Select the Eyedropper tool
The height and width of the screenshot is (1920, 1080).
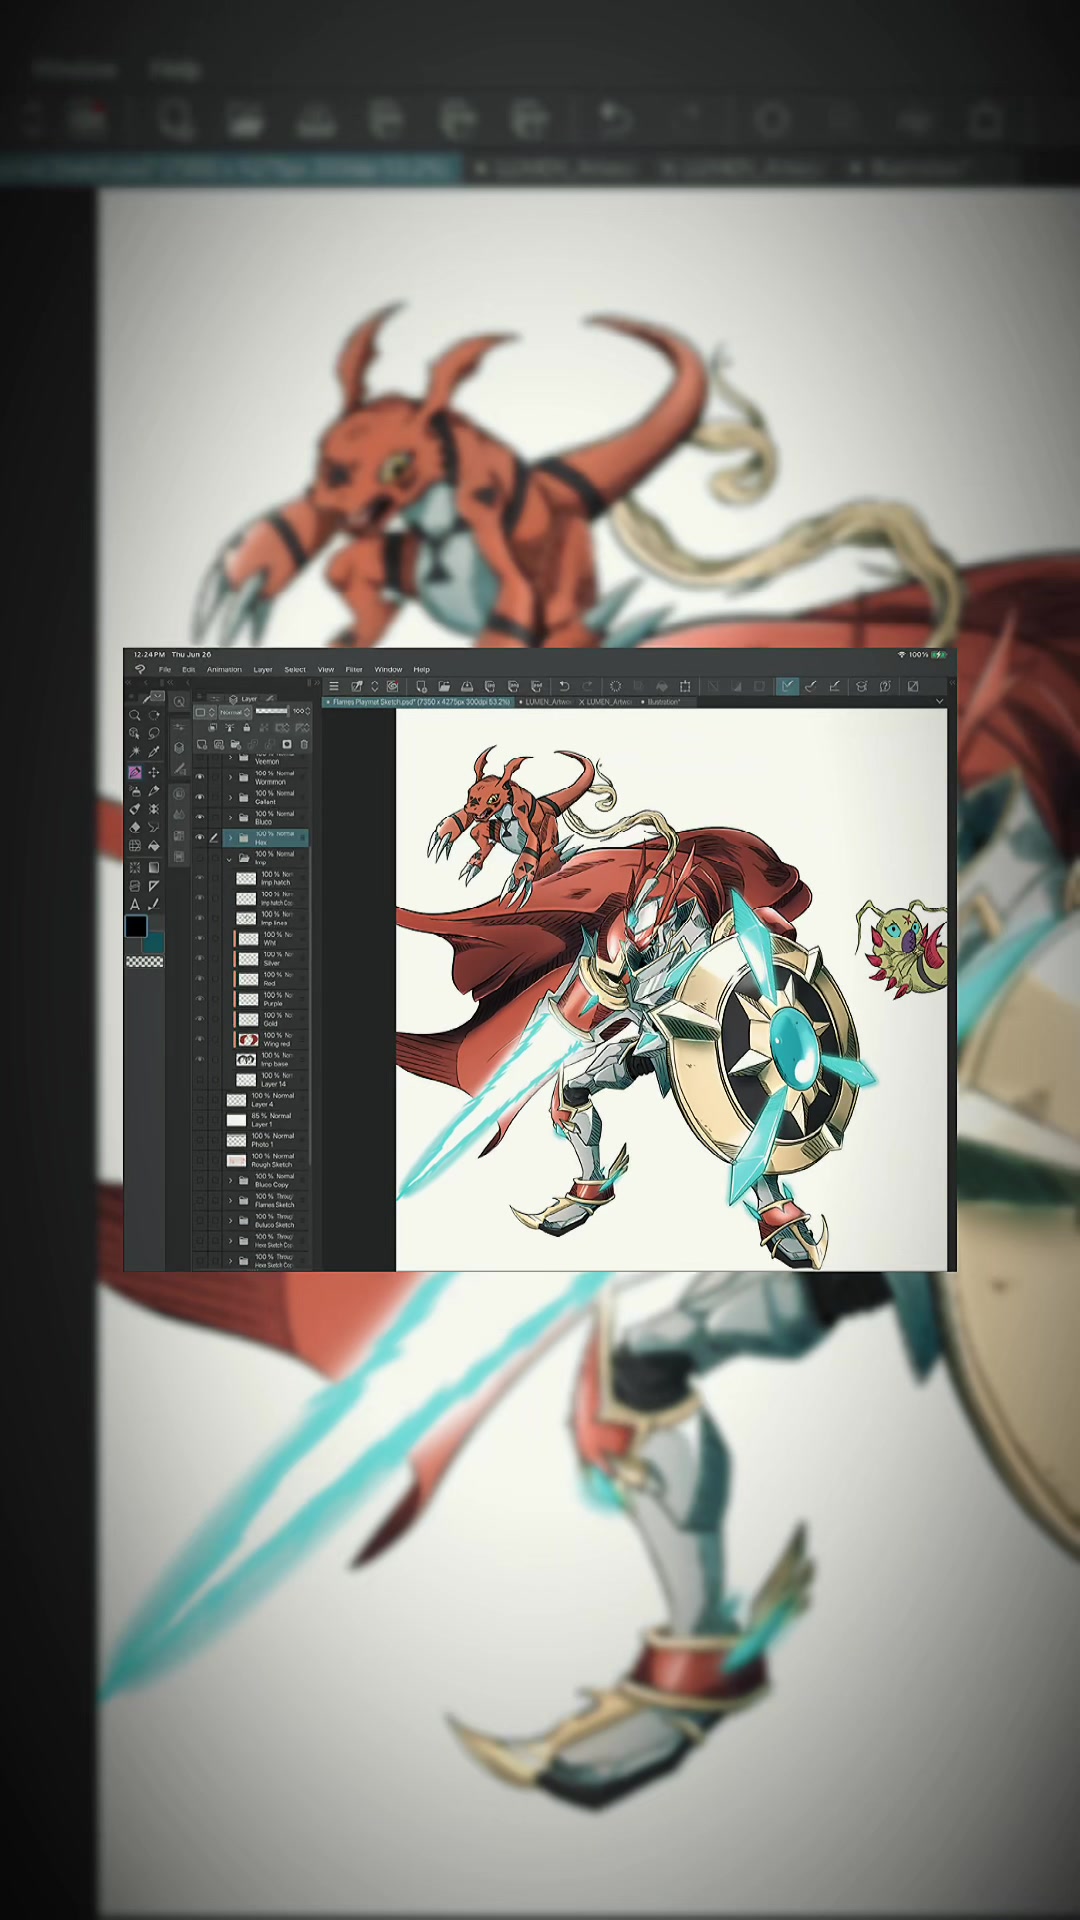pos(154,752)
